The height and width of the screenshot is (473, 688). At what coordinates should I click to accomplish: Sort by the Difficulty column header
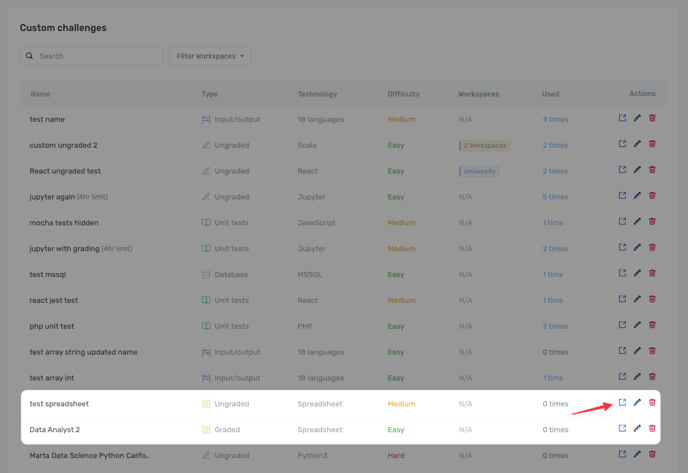(403, 94)
